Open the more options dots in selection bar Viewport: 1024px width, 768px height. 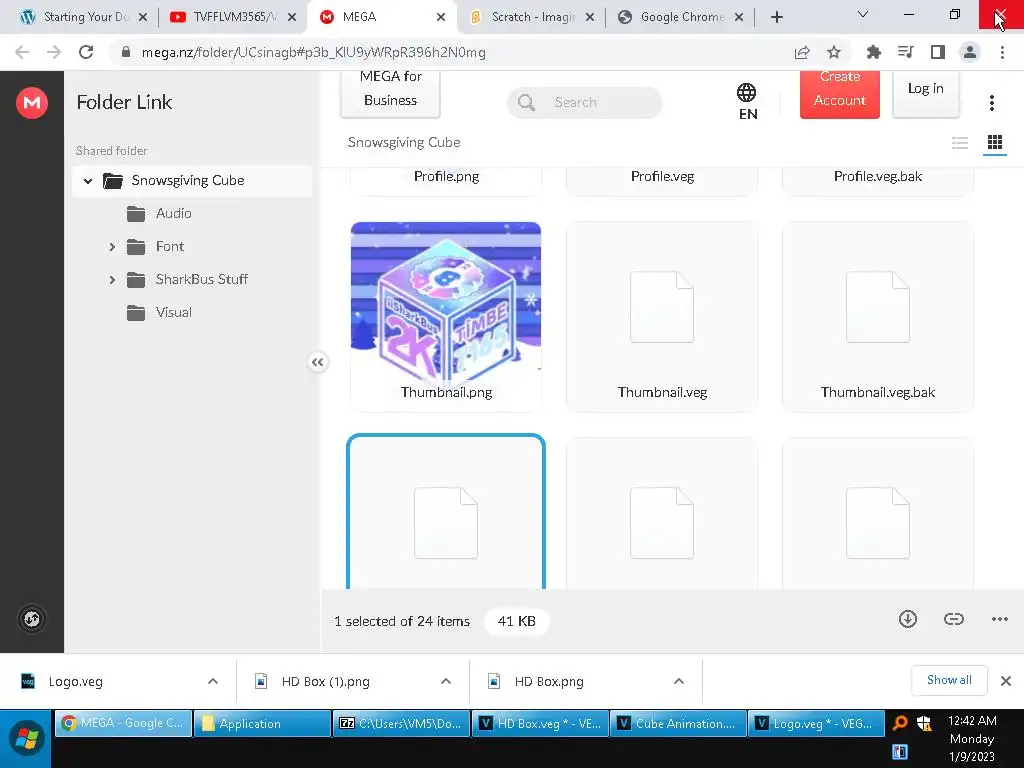(x=999, y=619)
